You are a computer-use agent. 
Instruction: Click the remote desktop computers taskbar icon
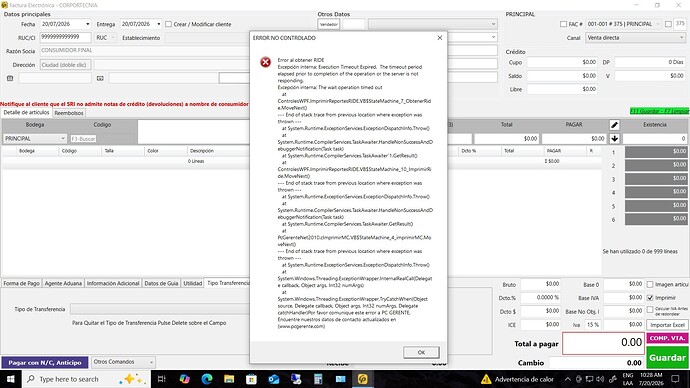click(x=296, y=379)
